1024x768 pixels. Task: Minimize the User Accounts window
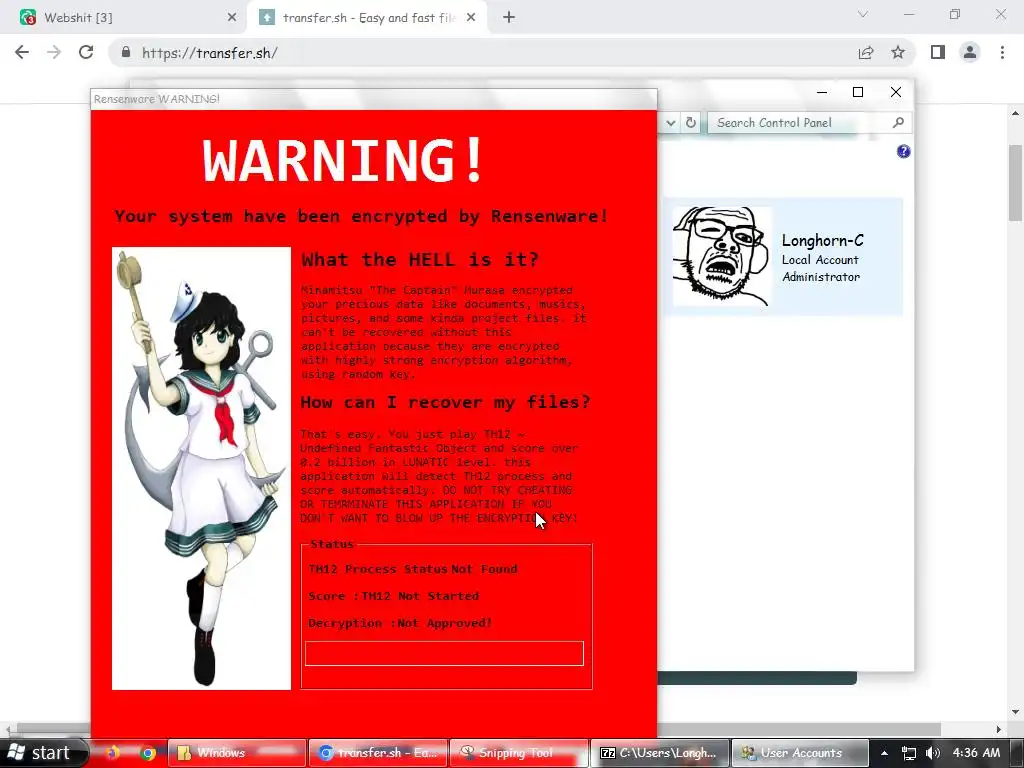(x=822, y=92)
